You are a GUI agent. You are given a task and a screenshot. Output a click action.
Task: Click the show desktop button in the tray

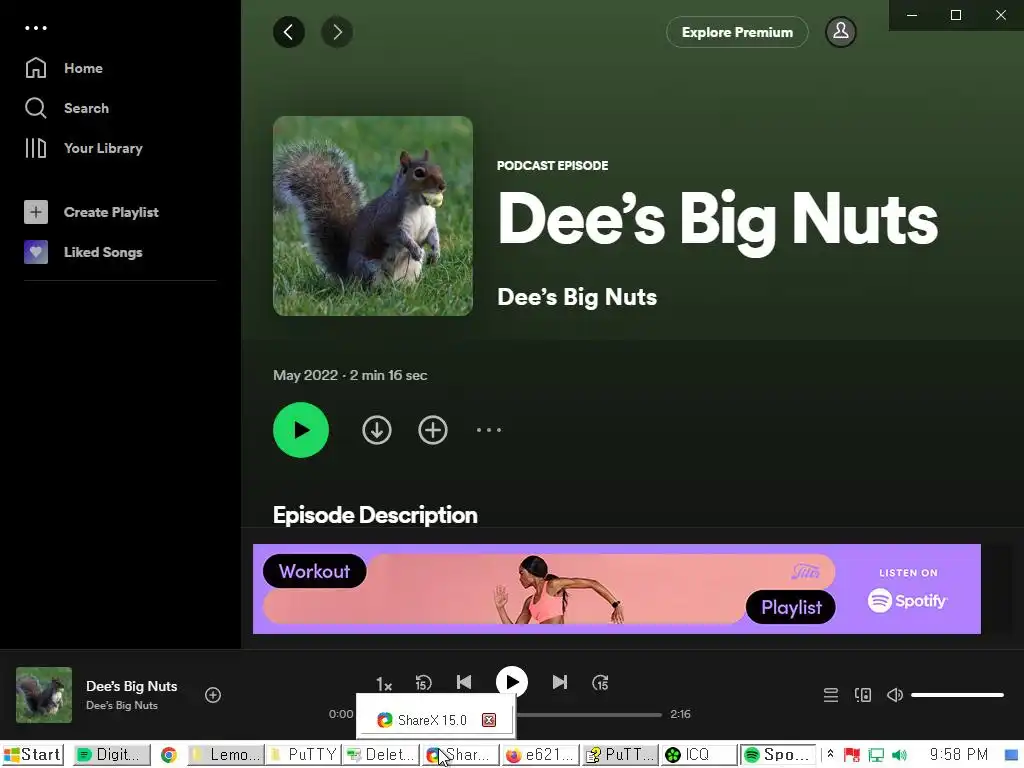coord(1012,756)
